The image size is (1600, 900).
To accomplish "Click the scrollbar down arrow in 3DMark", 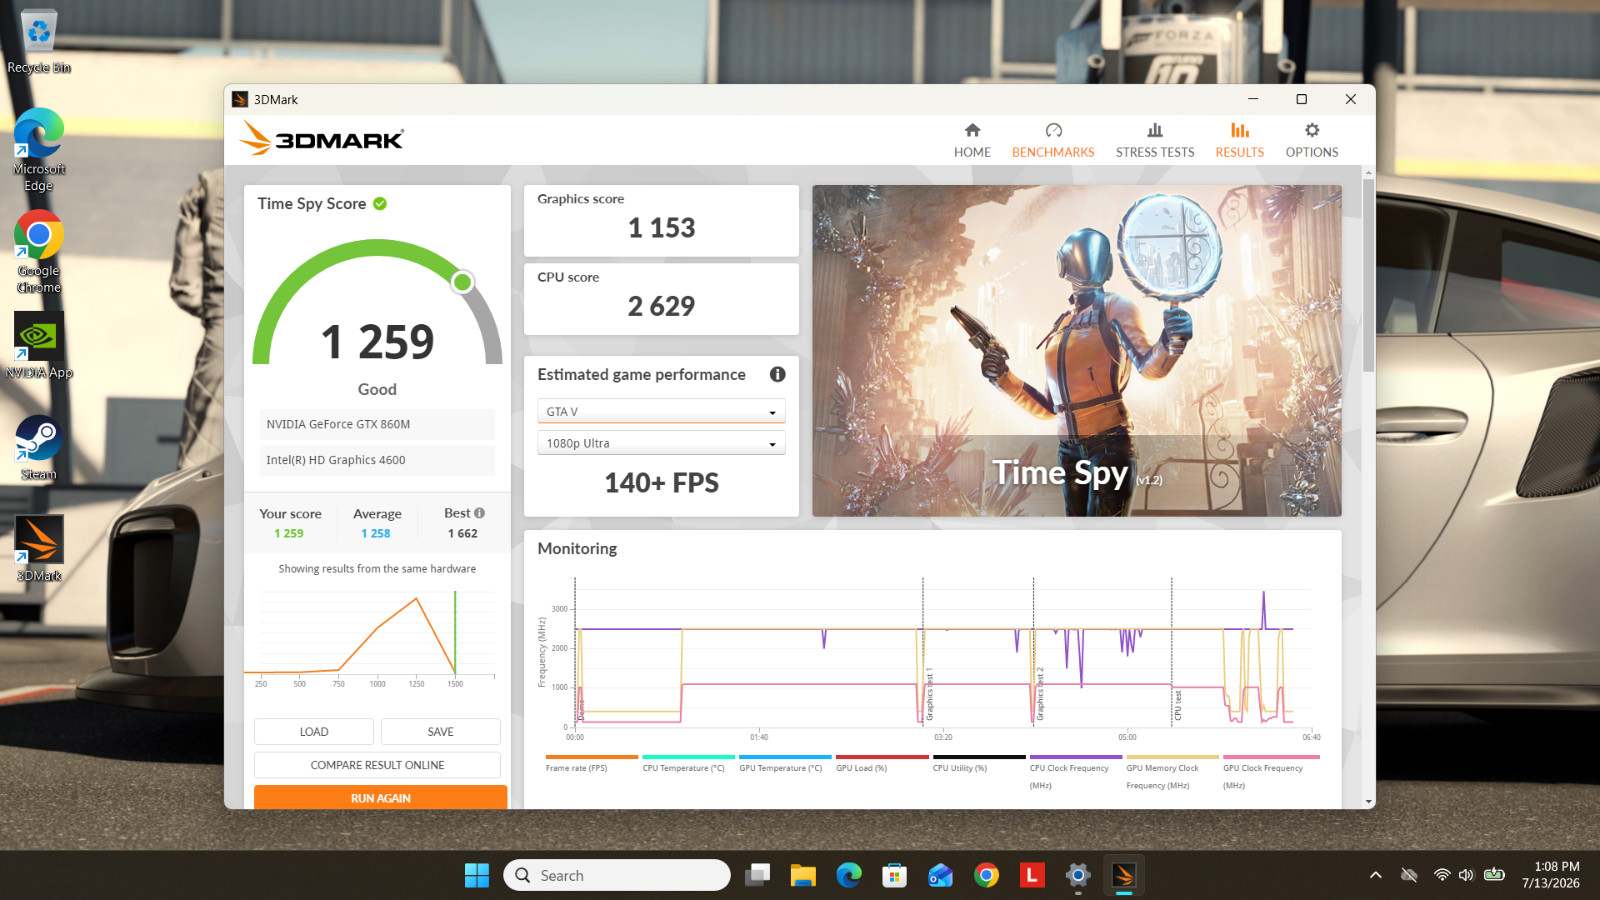I will pyautogui.click(x=1368, y=801).
